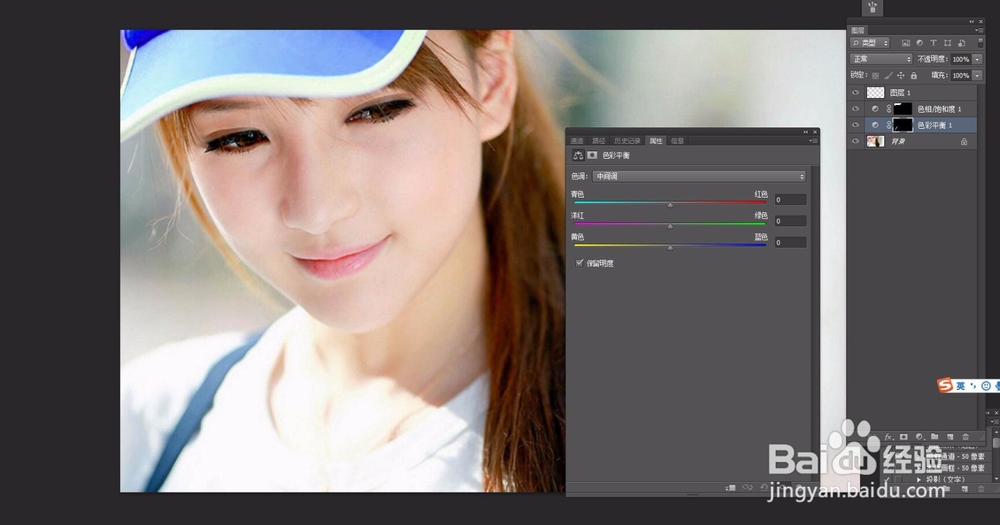Screen dimensions: 1000x525
Task: Open the Layers panel flyout menu
Action: (x=978, y=30)
